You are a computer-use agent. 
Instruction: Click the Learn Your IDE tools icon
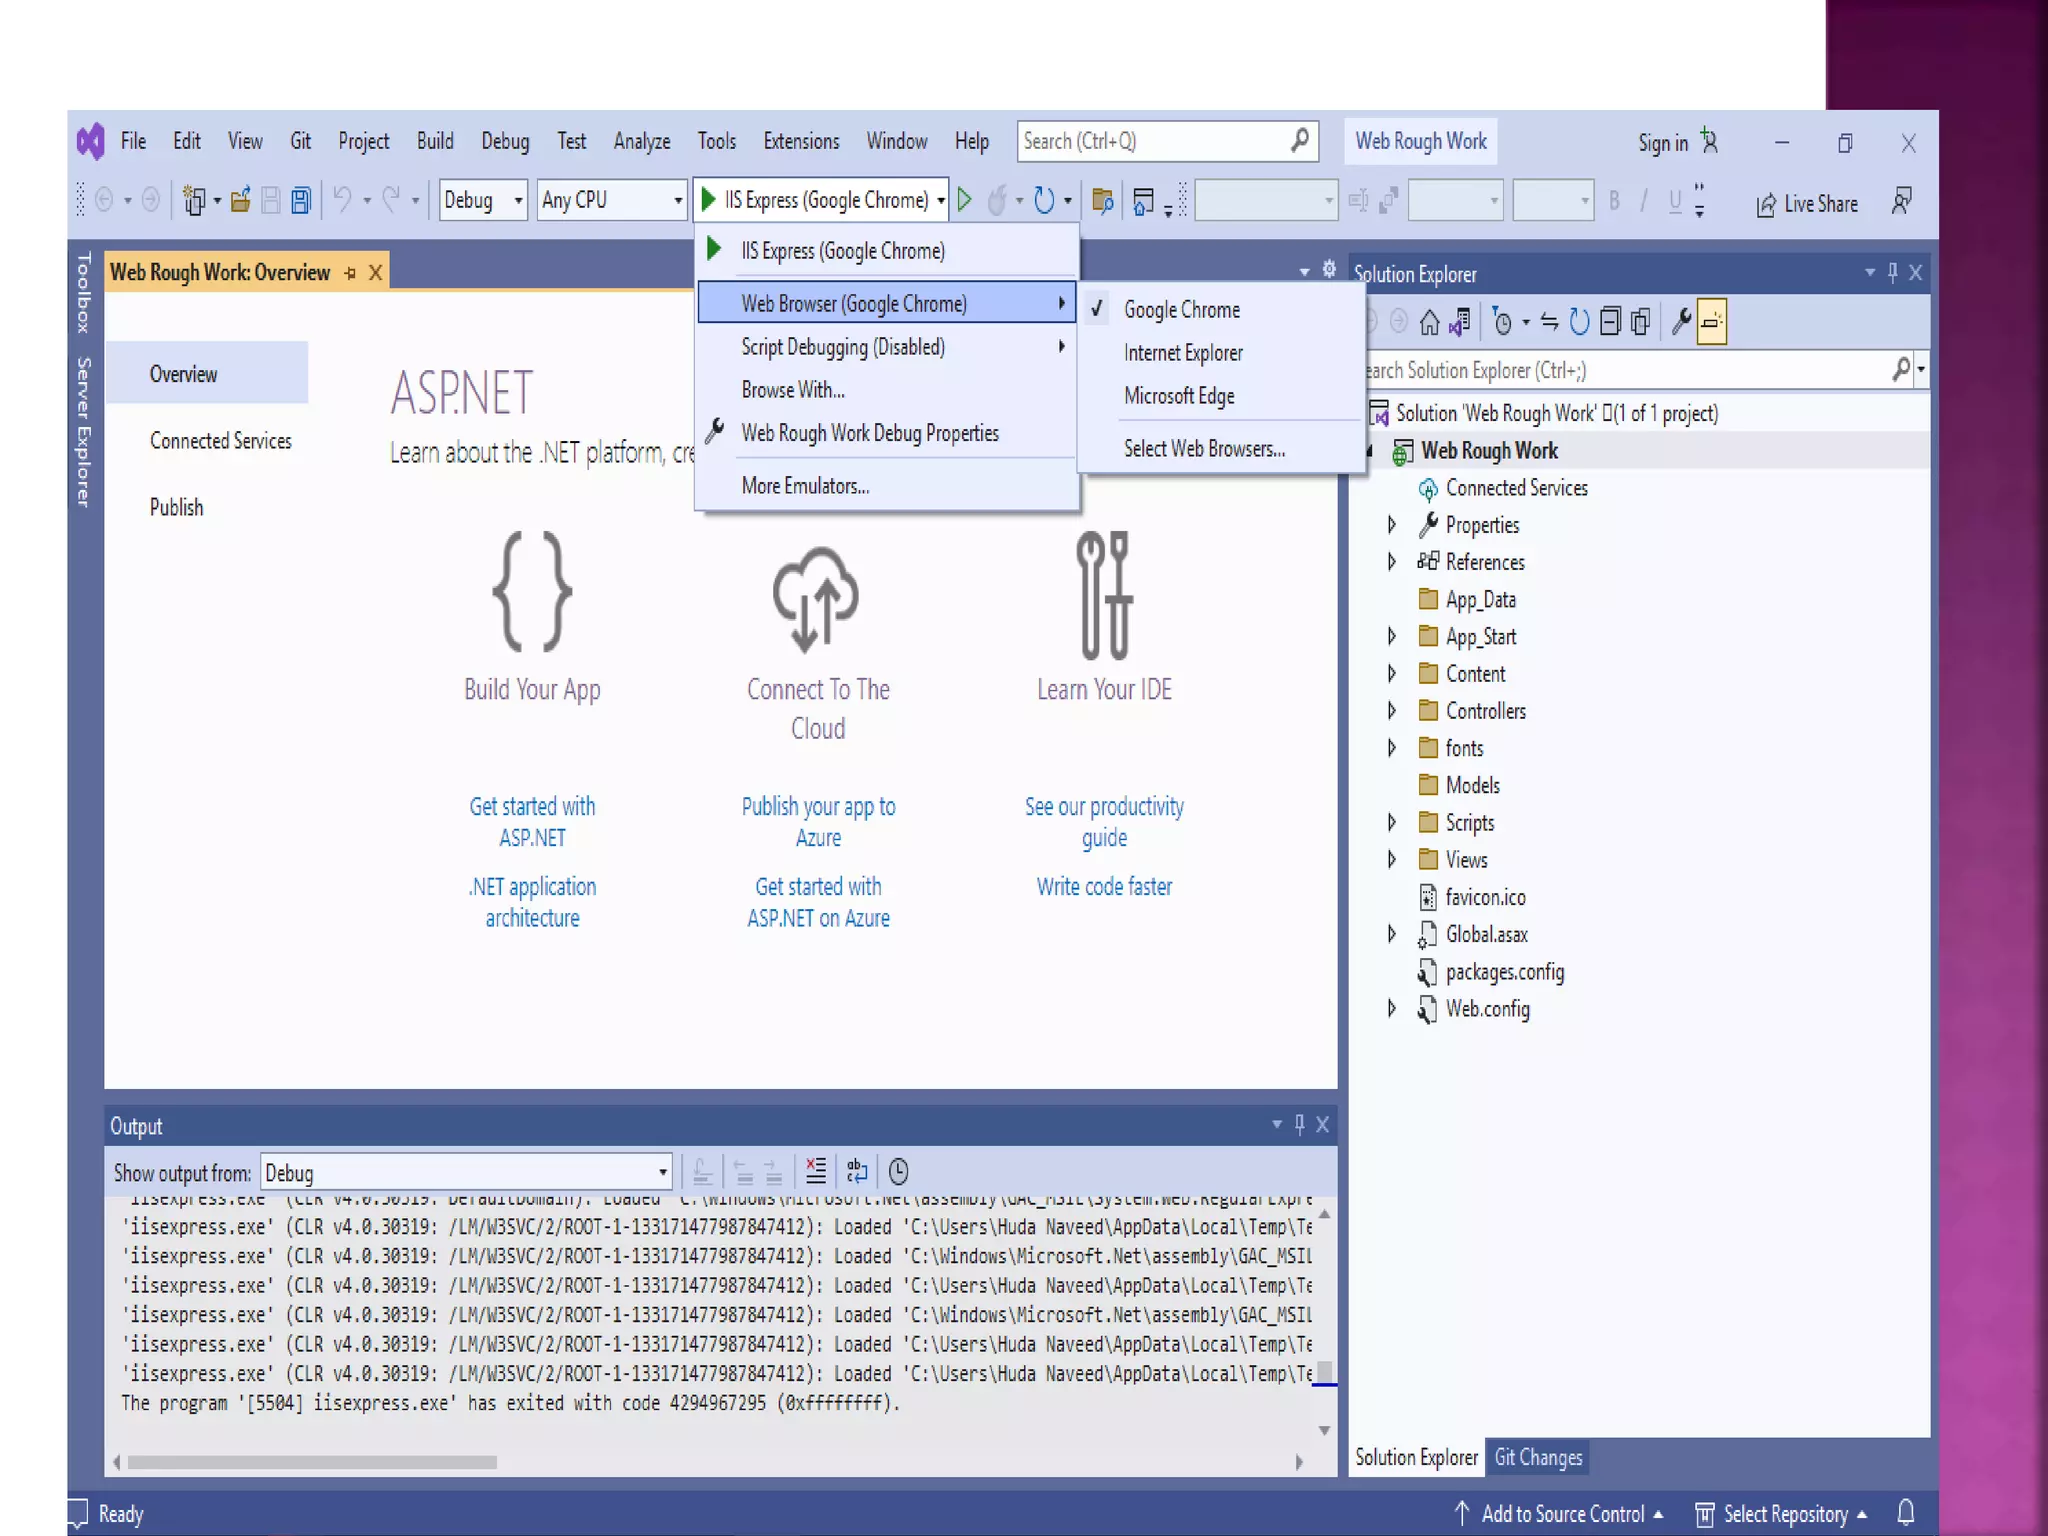(1104, 594)
